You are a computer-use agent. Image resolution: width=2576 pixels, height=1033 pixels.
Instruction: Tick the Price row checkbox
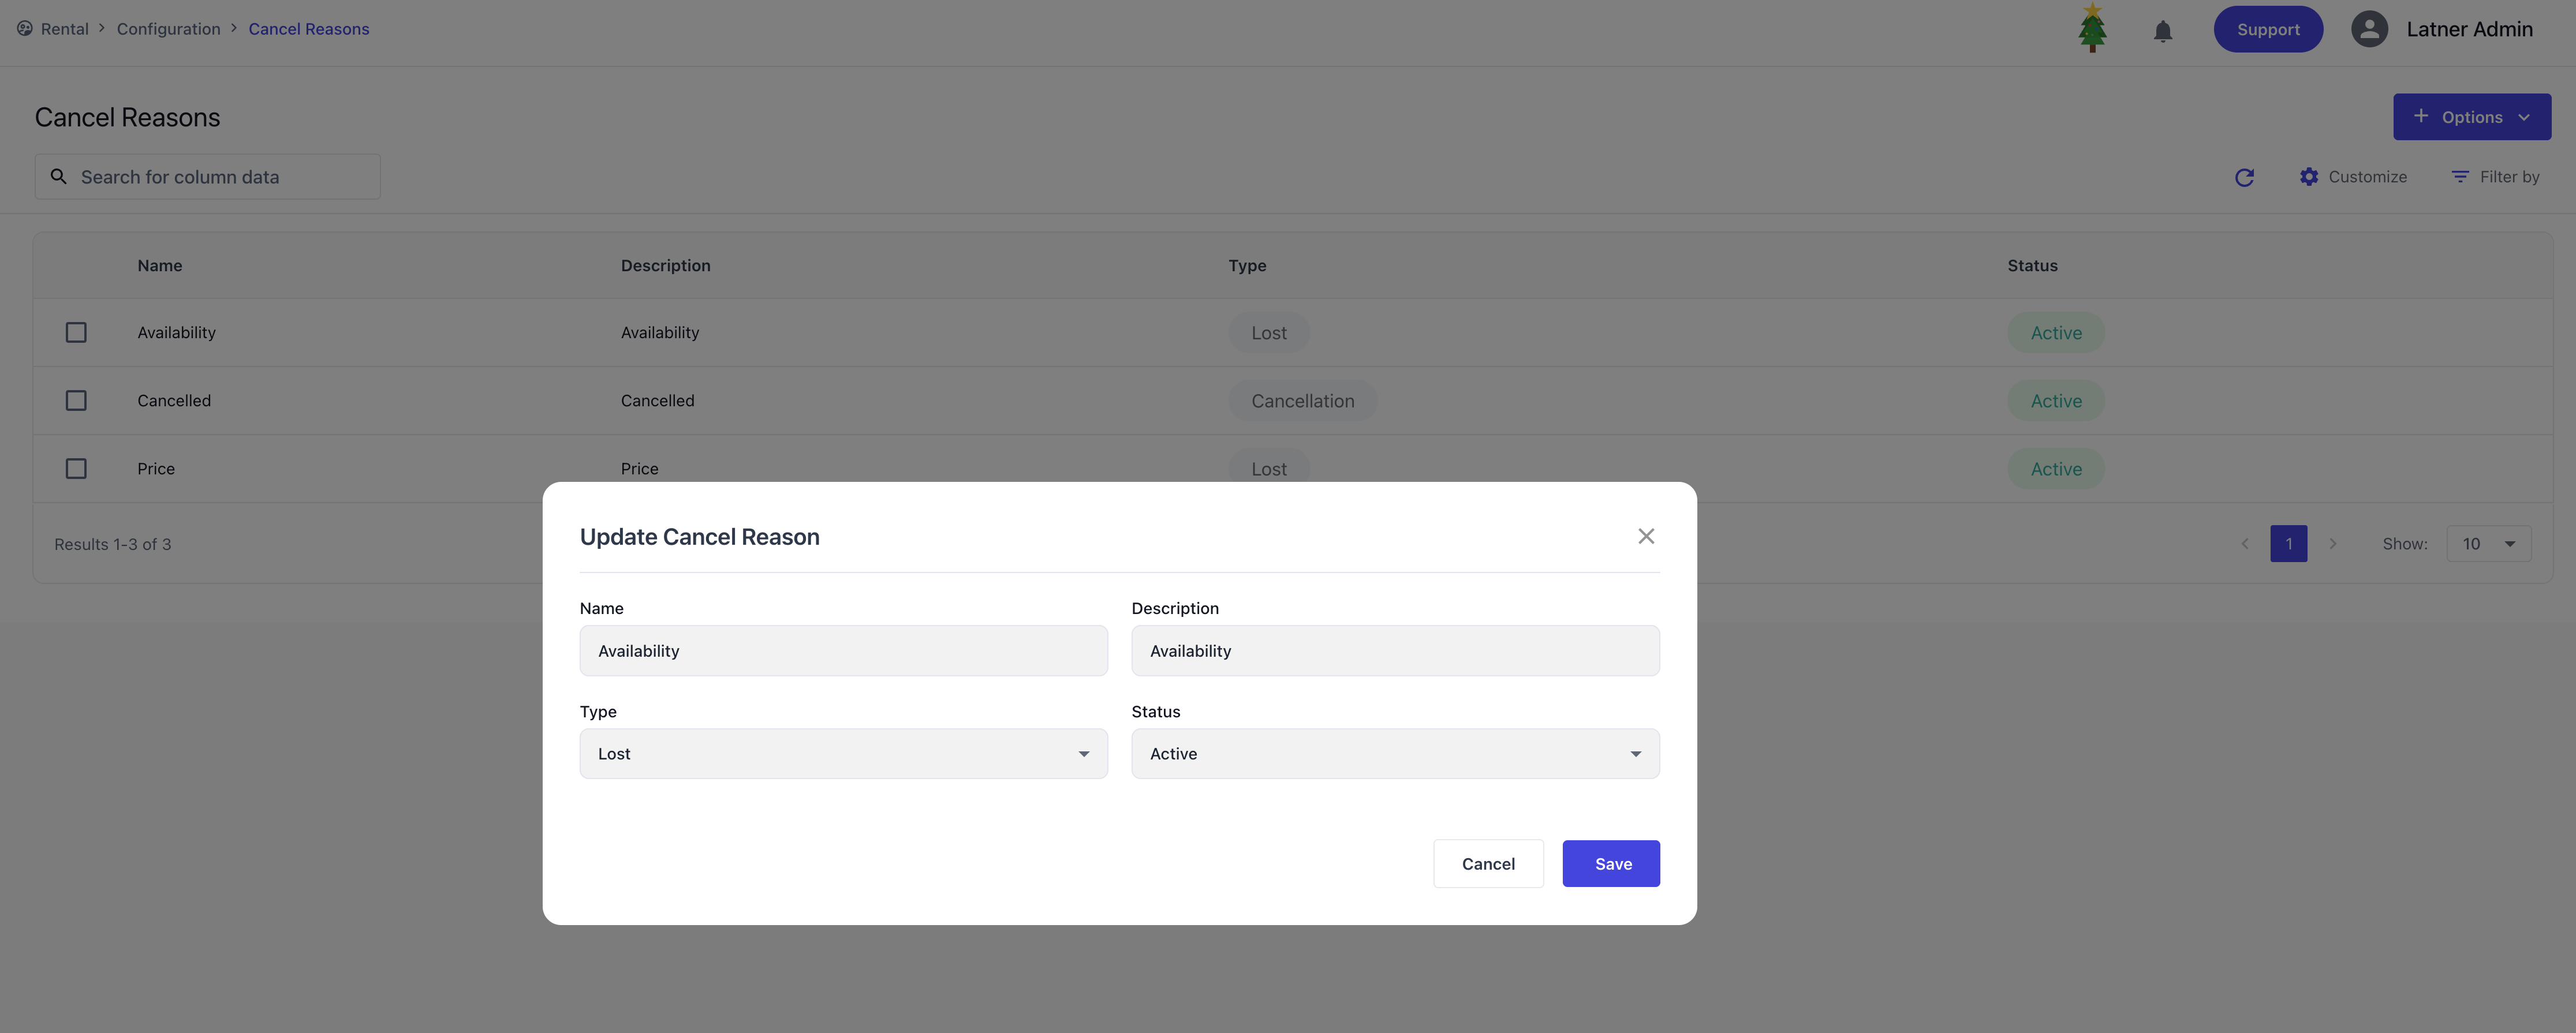click(76, 468)
